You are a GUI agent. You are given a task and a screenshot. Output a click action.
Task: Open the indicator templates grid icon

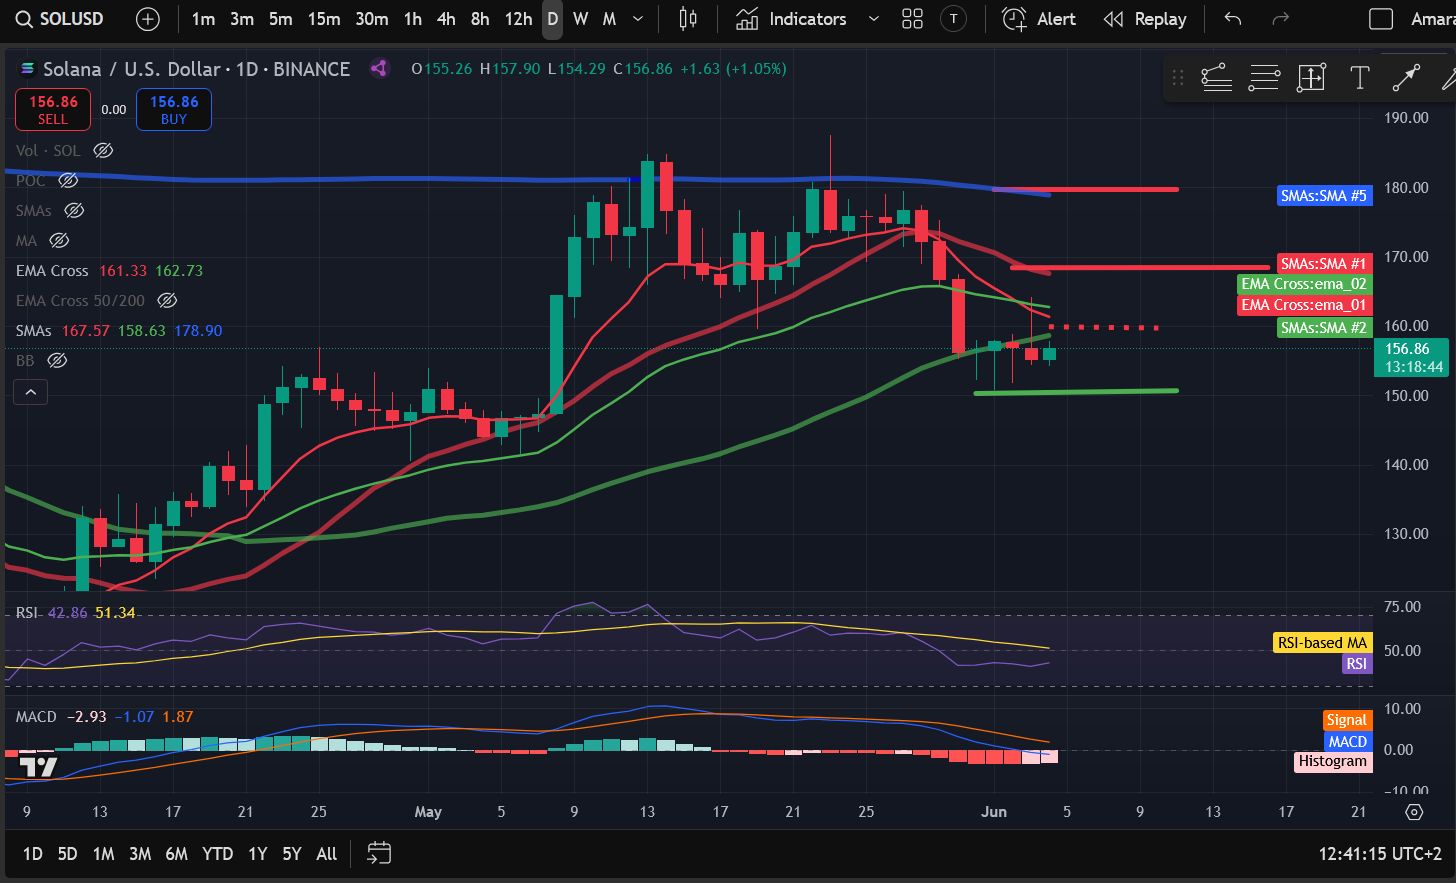coord(912,19)
